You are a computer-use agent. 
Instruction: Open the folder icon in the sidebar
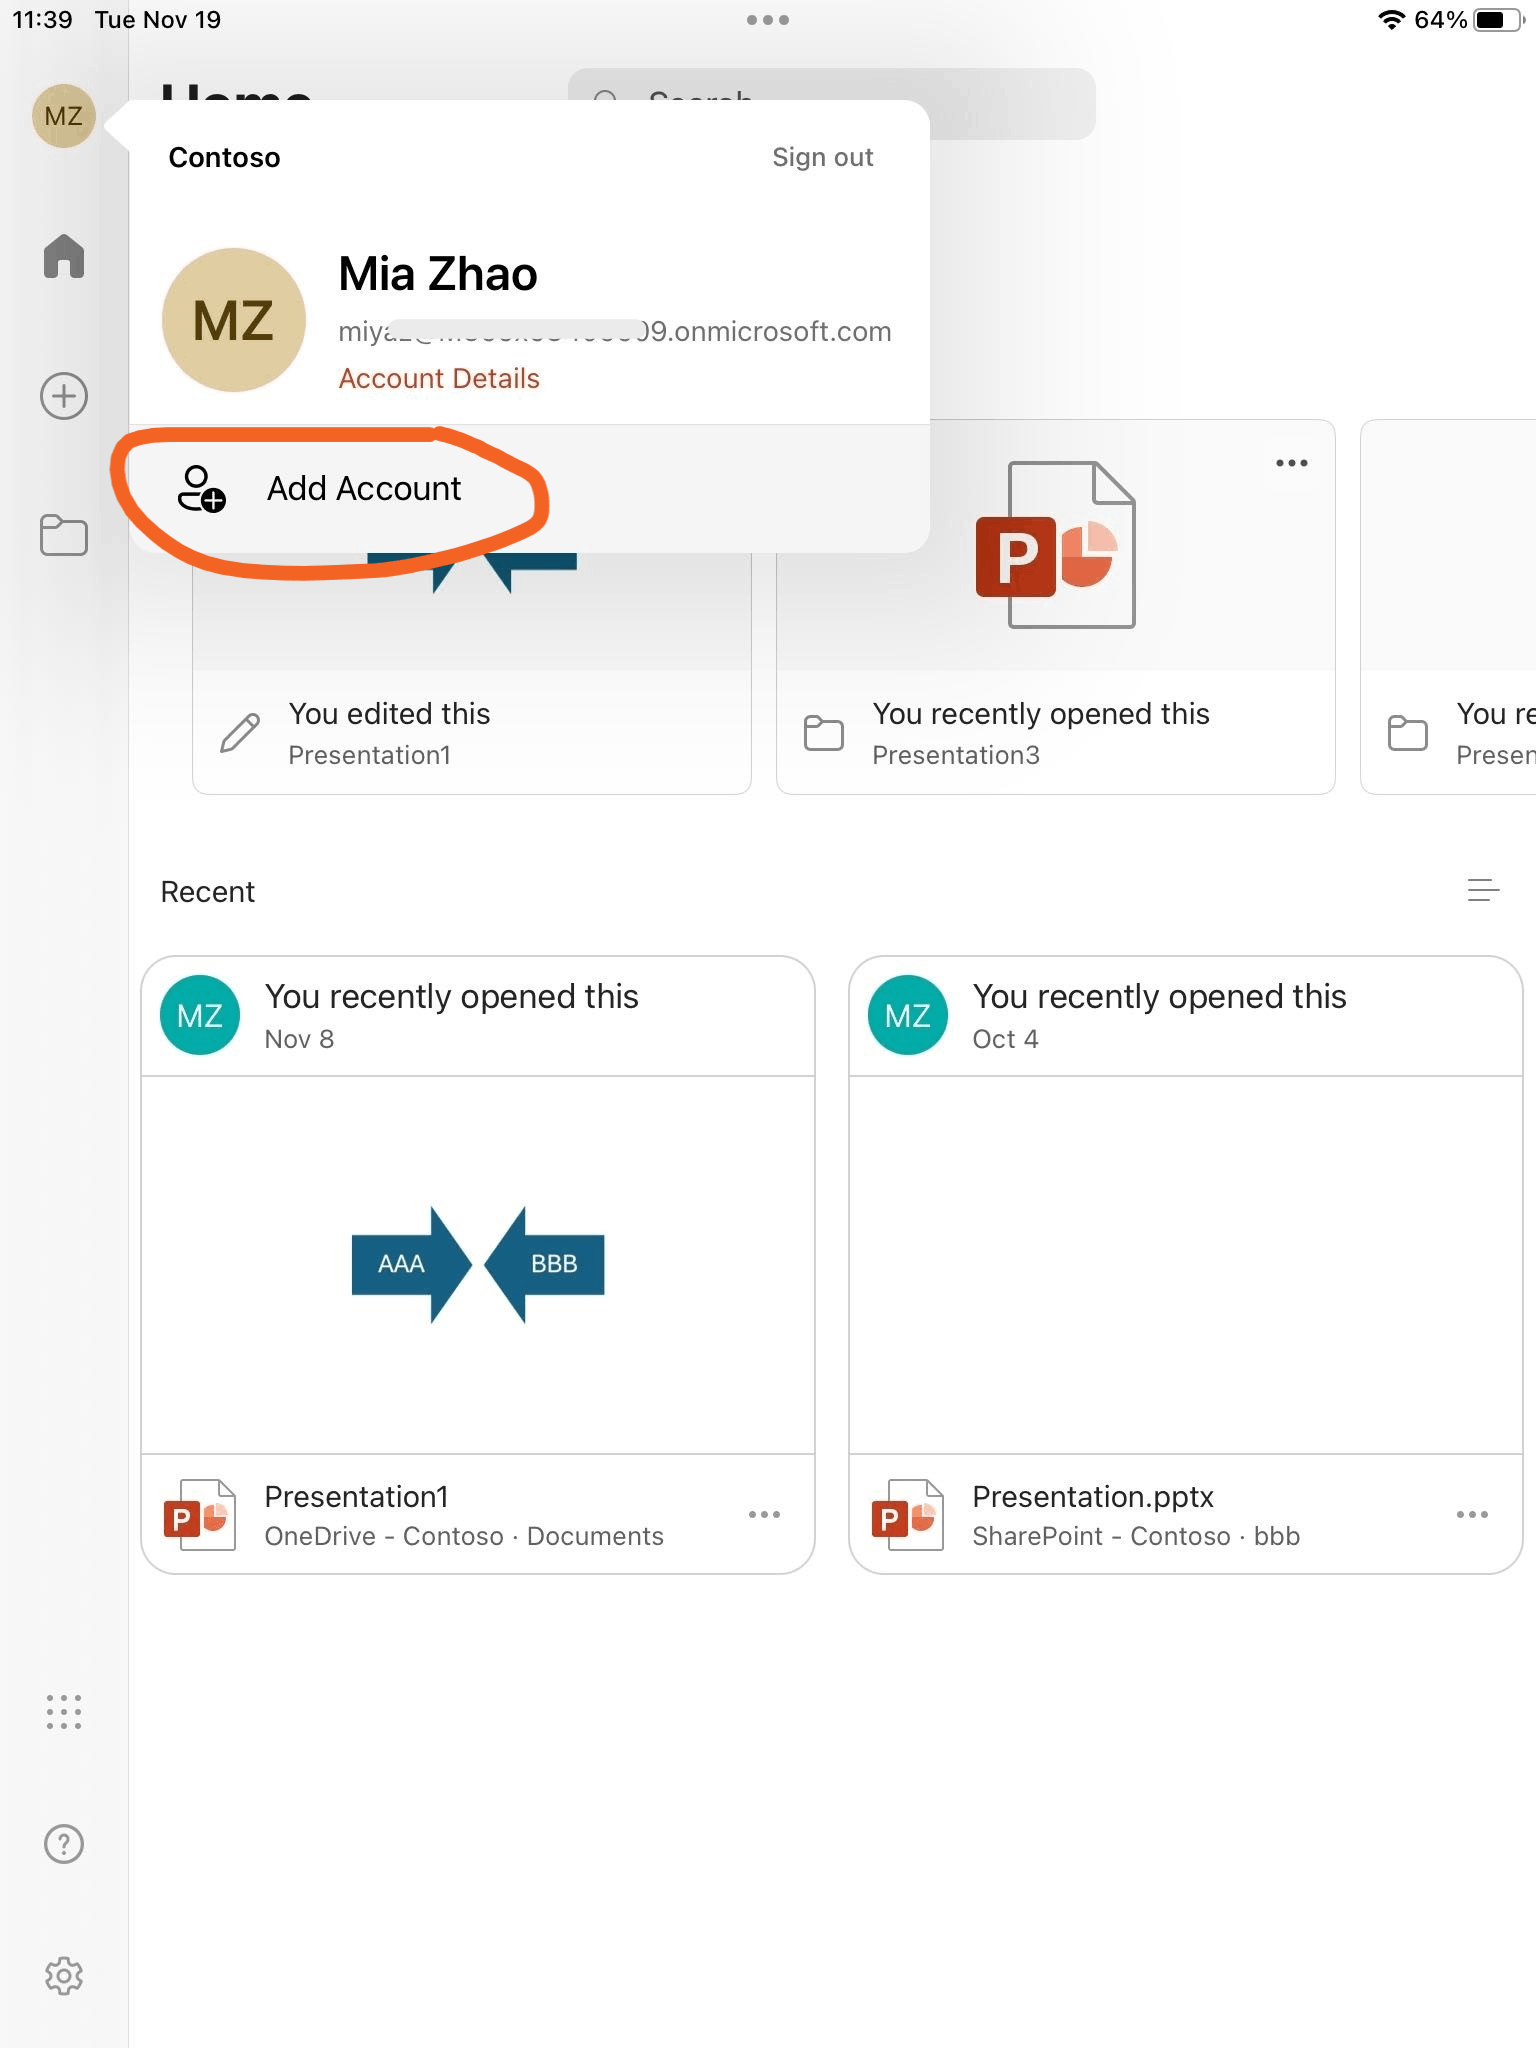point(64,535)
